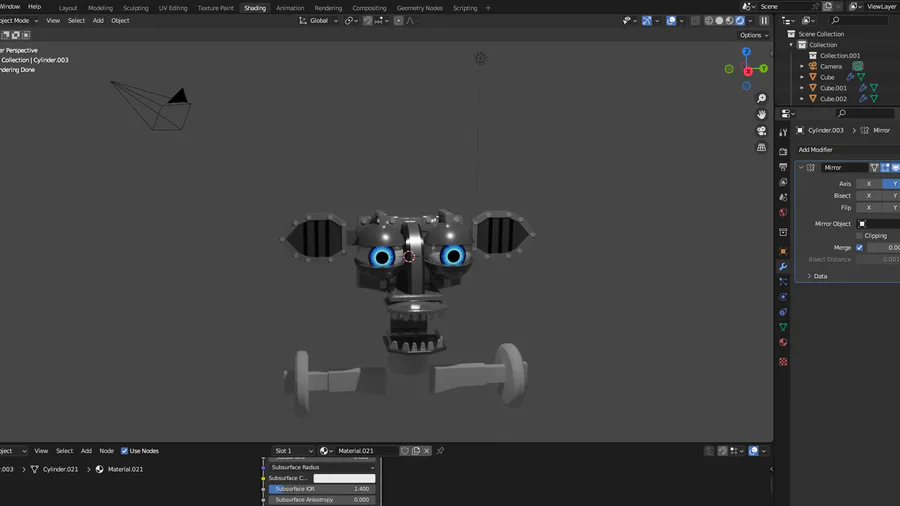Switch to the UV Editing workspace tab
900x506 pixels.
tap(173, 8)
